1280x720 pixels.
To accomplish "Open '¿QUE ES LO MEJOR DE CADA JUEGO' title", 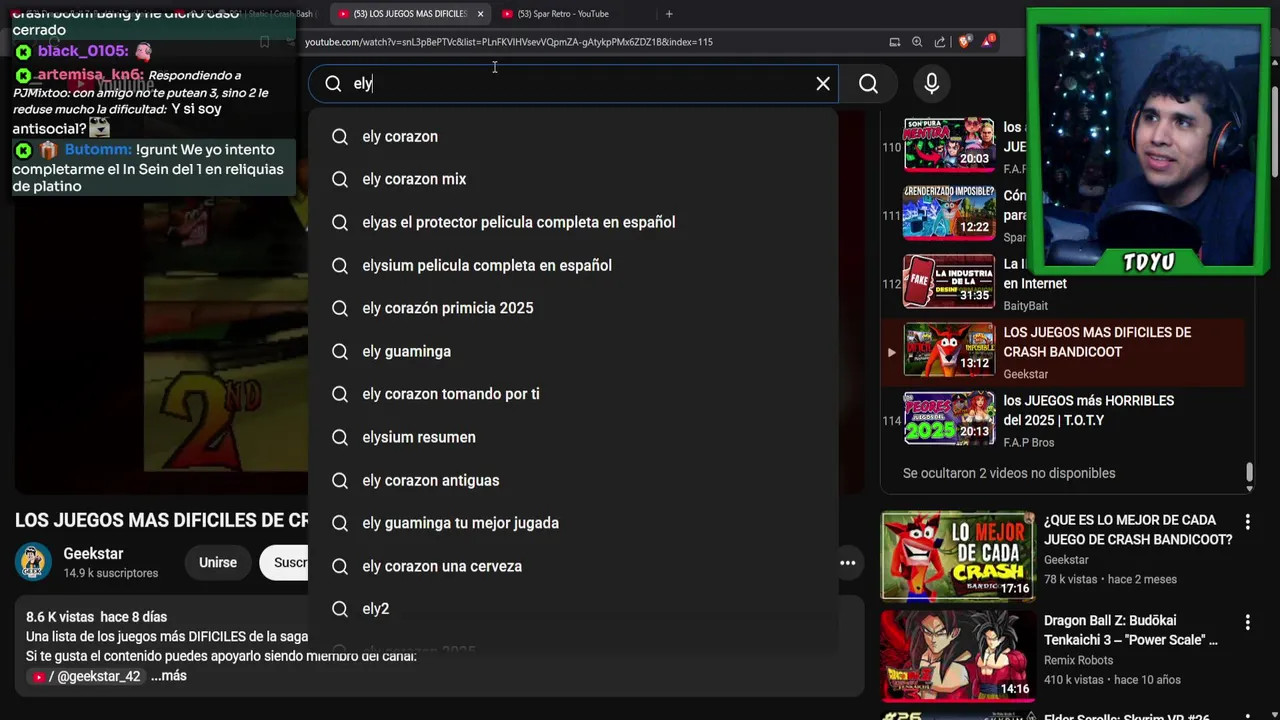I will click(x=1138, y=530).
